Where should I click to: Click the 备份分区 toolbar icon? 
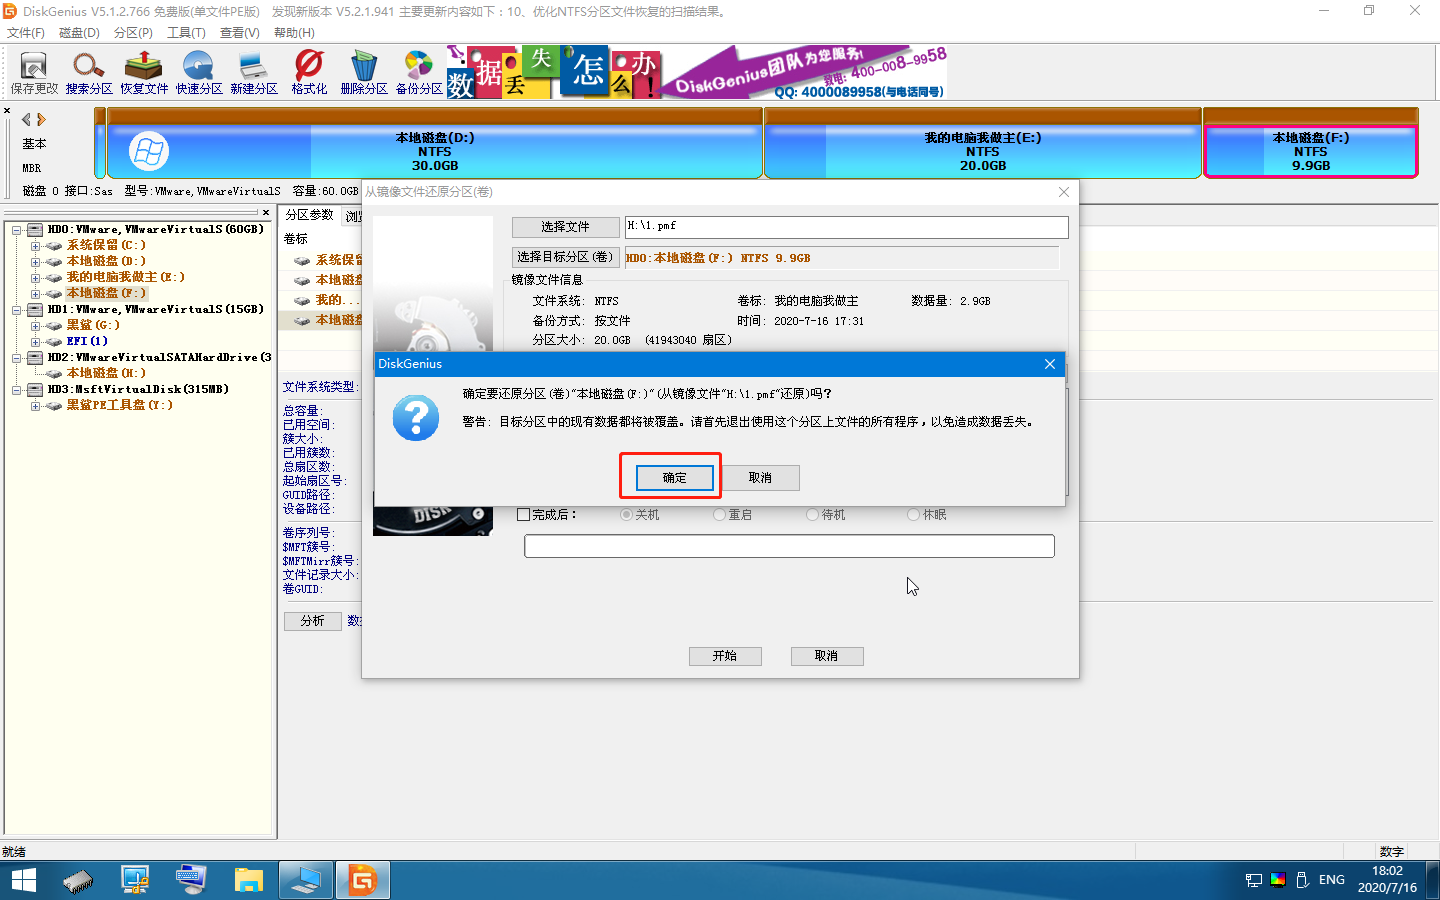[x=419, y=73]
